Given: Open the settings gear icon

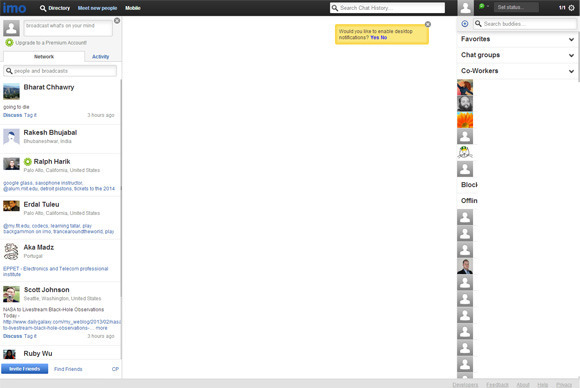Looking at the screenshot, I should 571,7.
